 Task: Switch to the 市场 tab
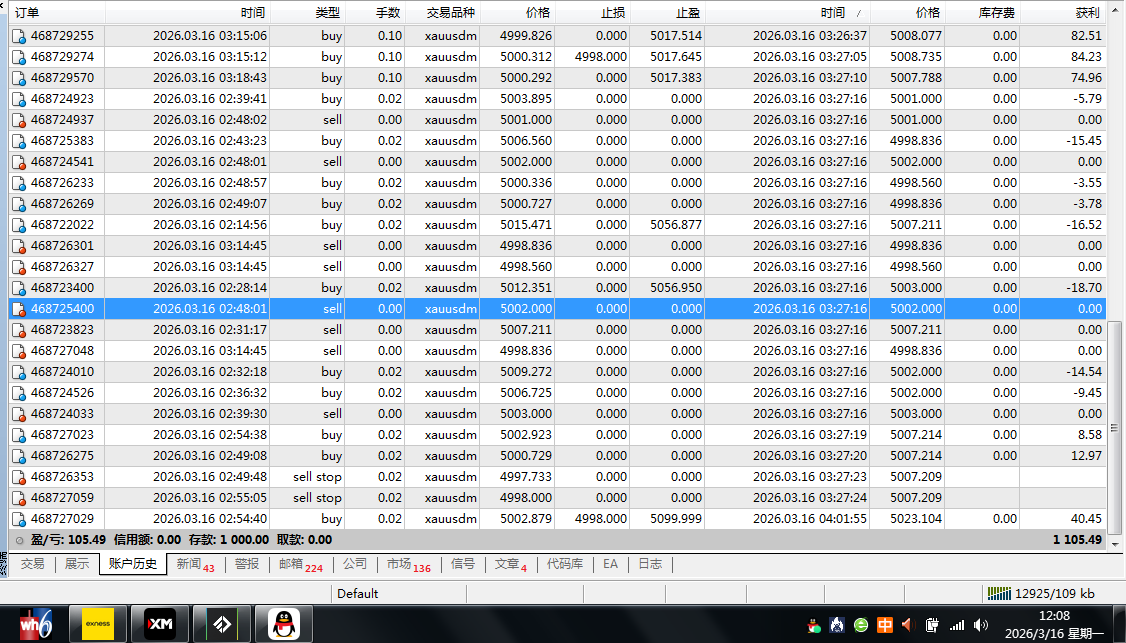pyautogui.click(x=407, y=564)
